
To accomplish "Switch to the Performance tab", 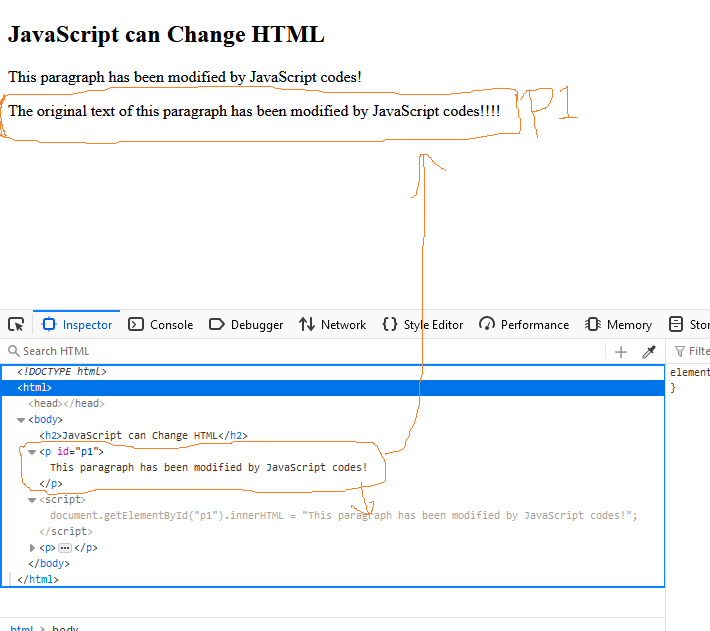I will point(524,325).
